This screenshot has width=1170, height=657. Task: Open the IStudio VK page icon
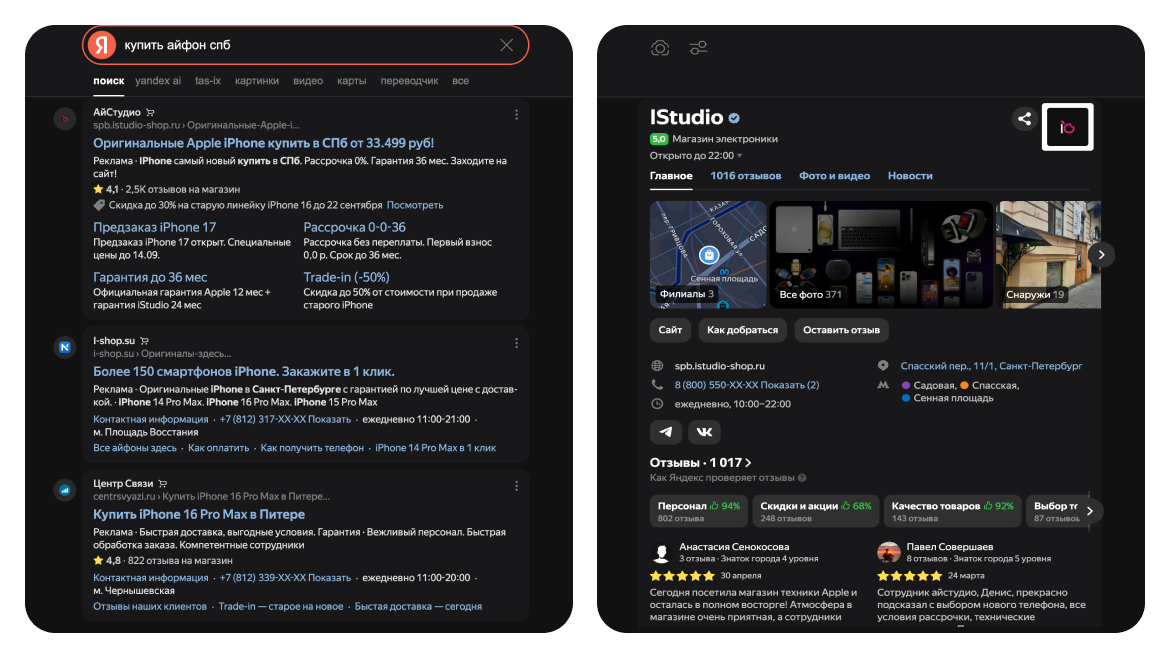[704, 431]
